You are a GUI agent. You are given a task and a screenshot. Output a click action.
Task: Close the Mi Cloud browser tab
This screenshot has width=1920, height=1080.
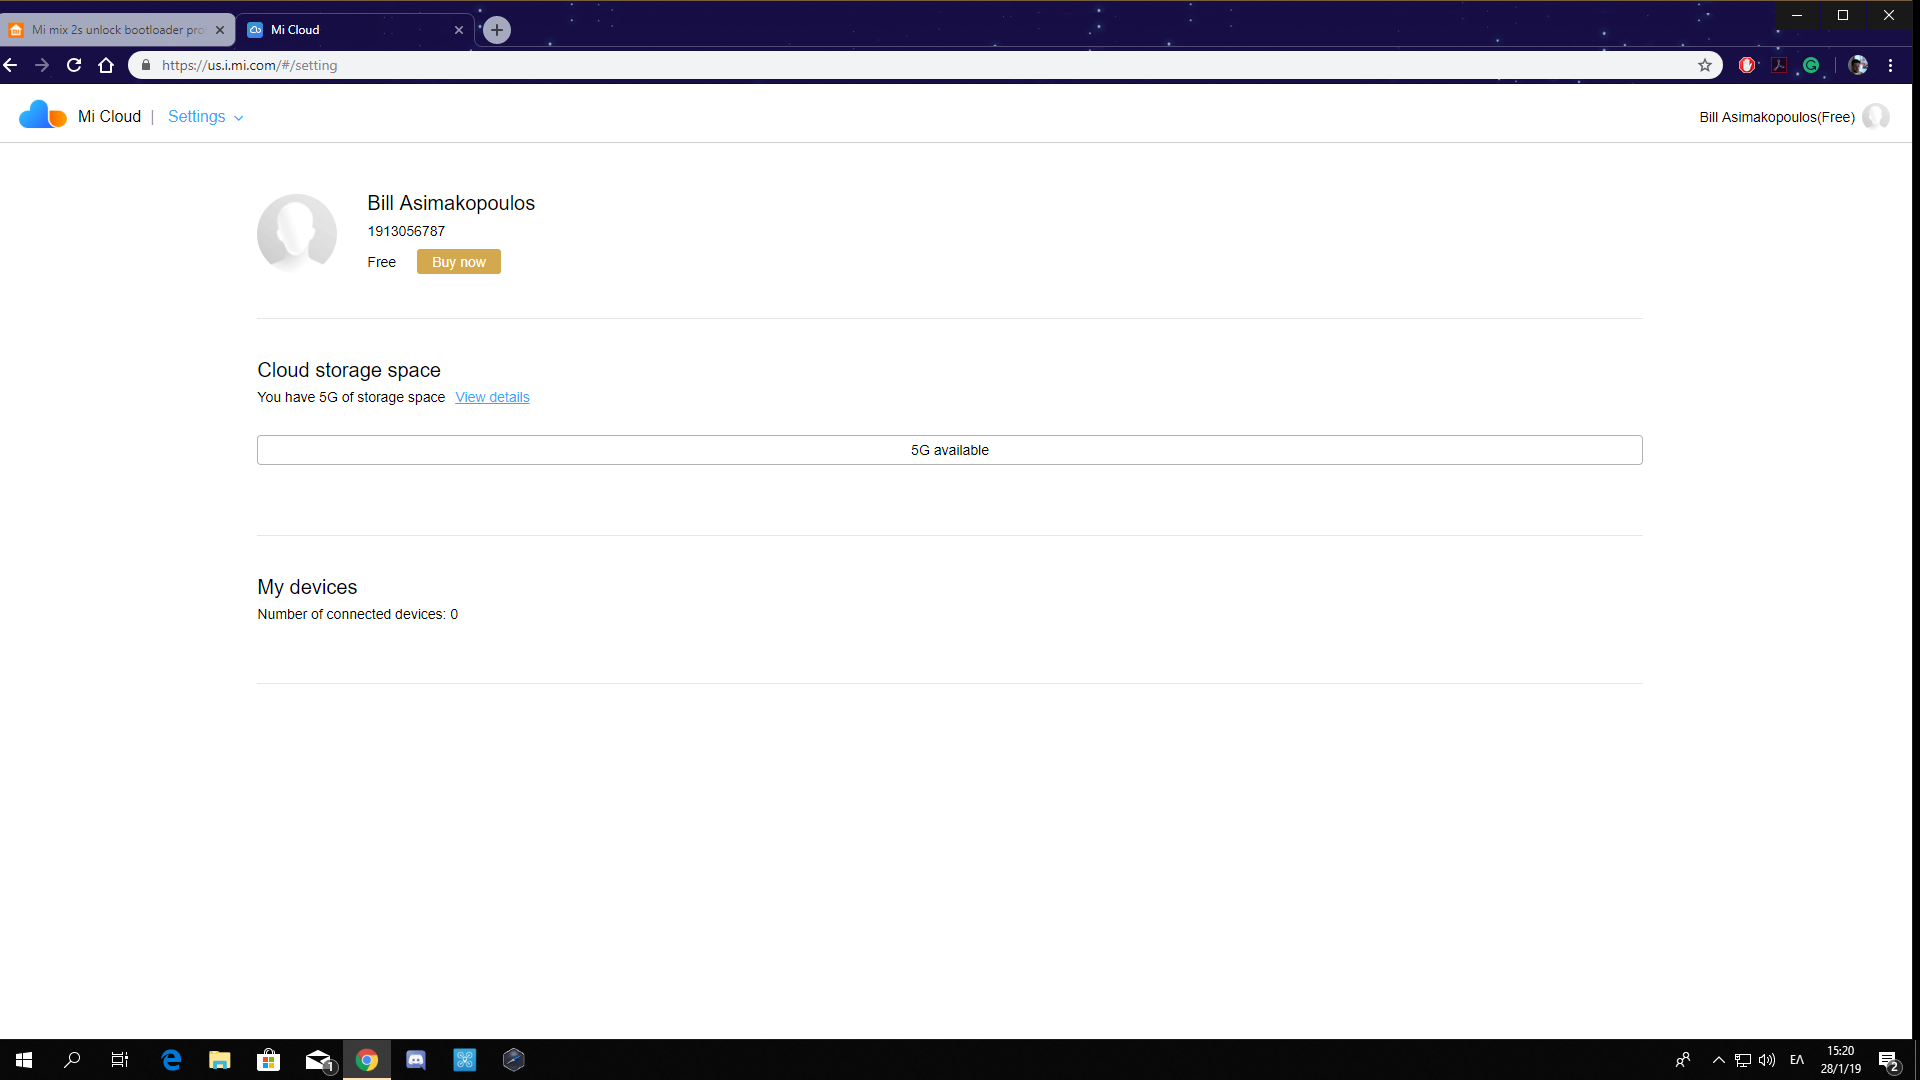(459, 30)
